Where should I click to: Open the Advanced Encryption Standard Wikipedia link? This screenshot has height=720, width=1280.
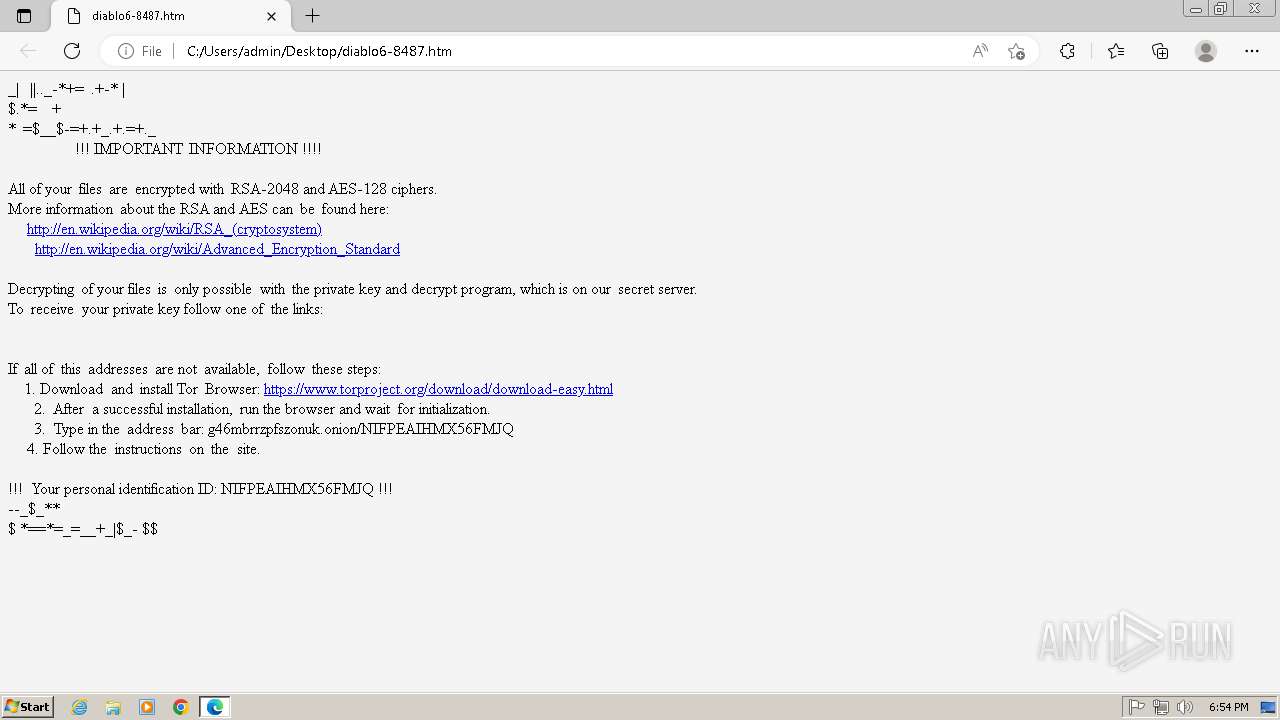click(x=217, y=249)
